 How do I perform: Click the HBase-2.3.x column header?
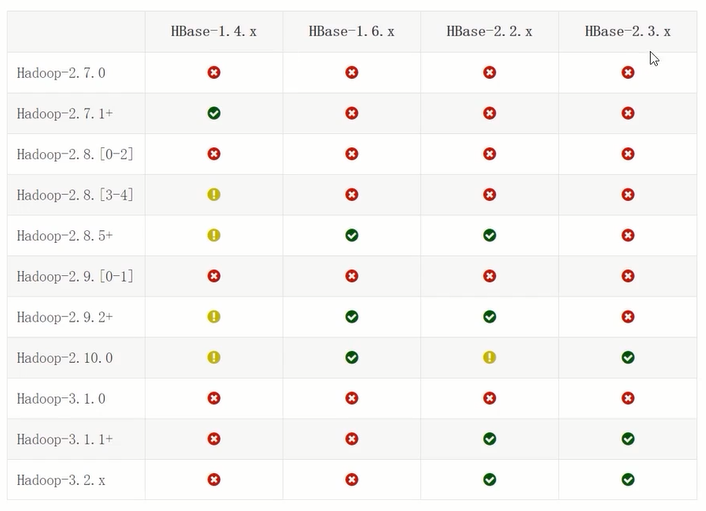[x=627, y=31]
